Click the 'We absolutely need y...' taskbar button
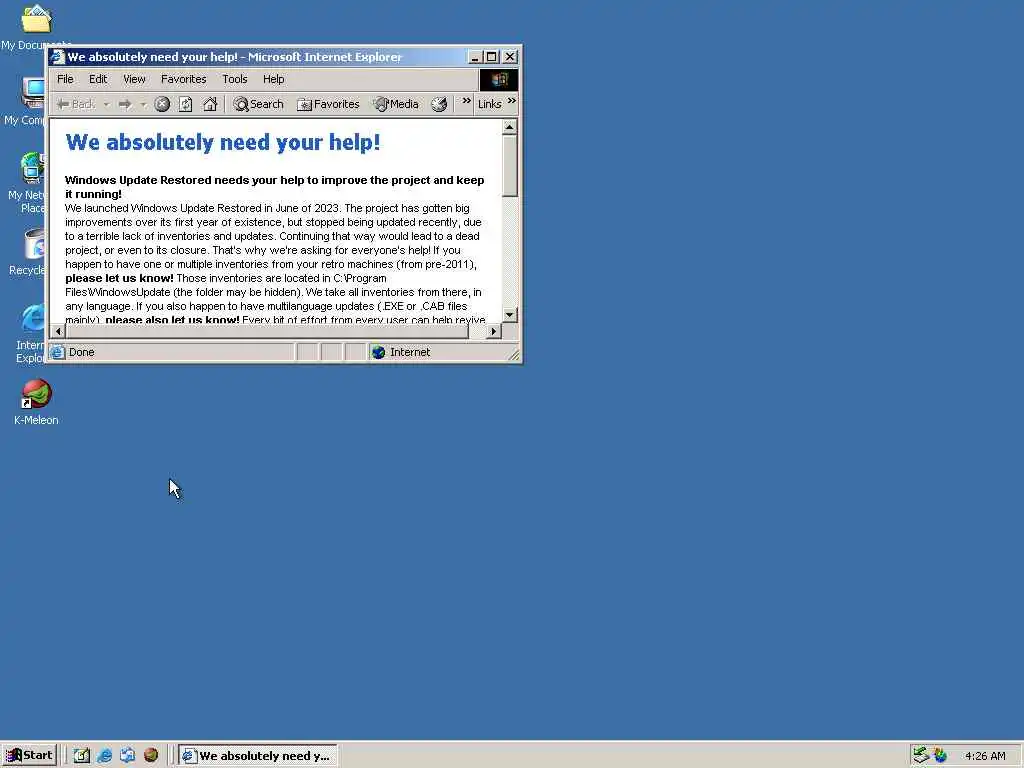 tap(258, 756)
